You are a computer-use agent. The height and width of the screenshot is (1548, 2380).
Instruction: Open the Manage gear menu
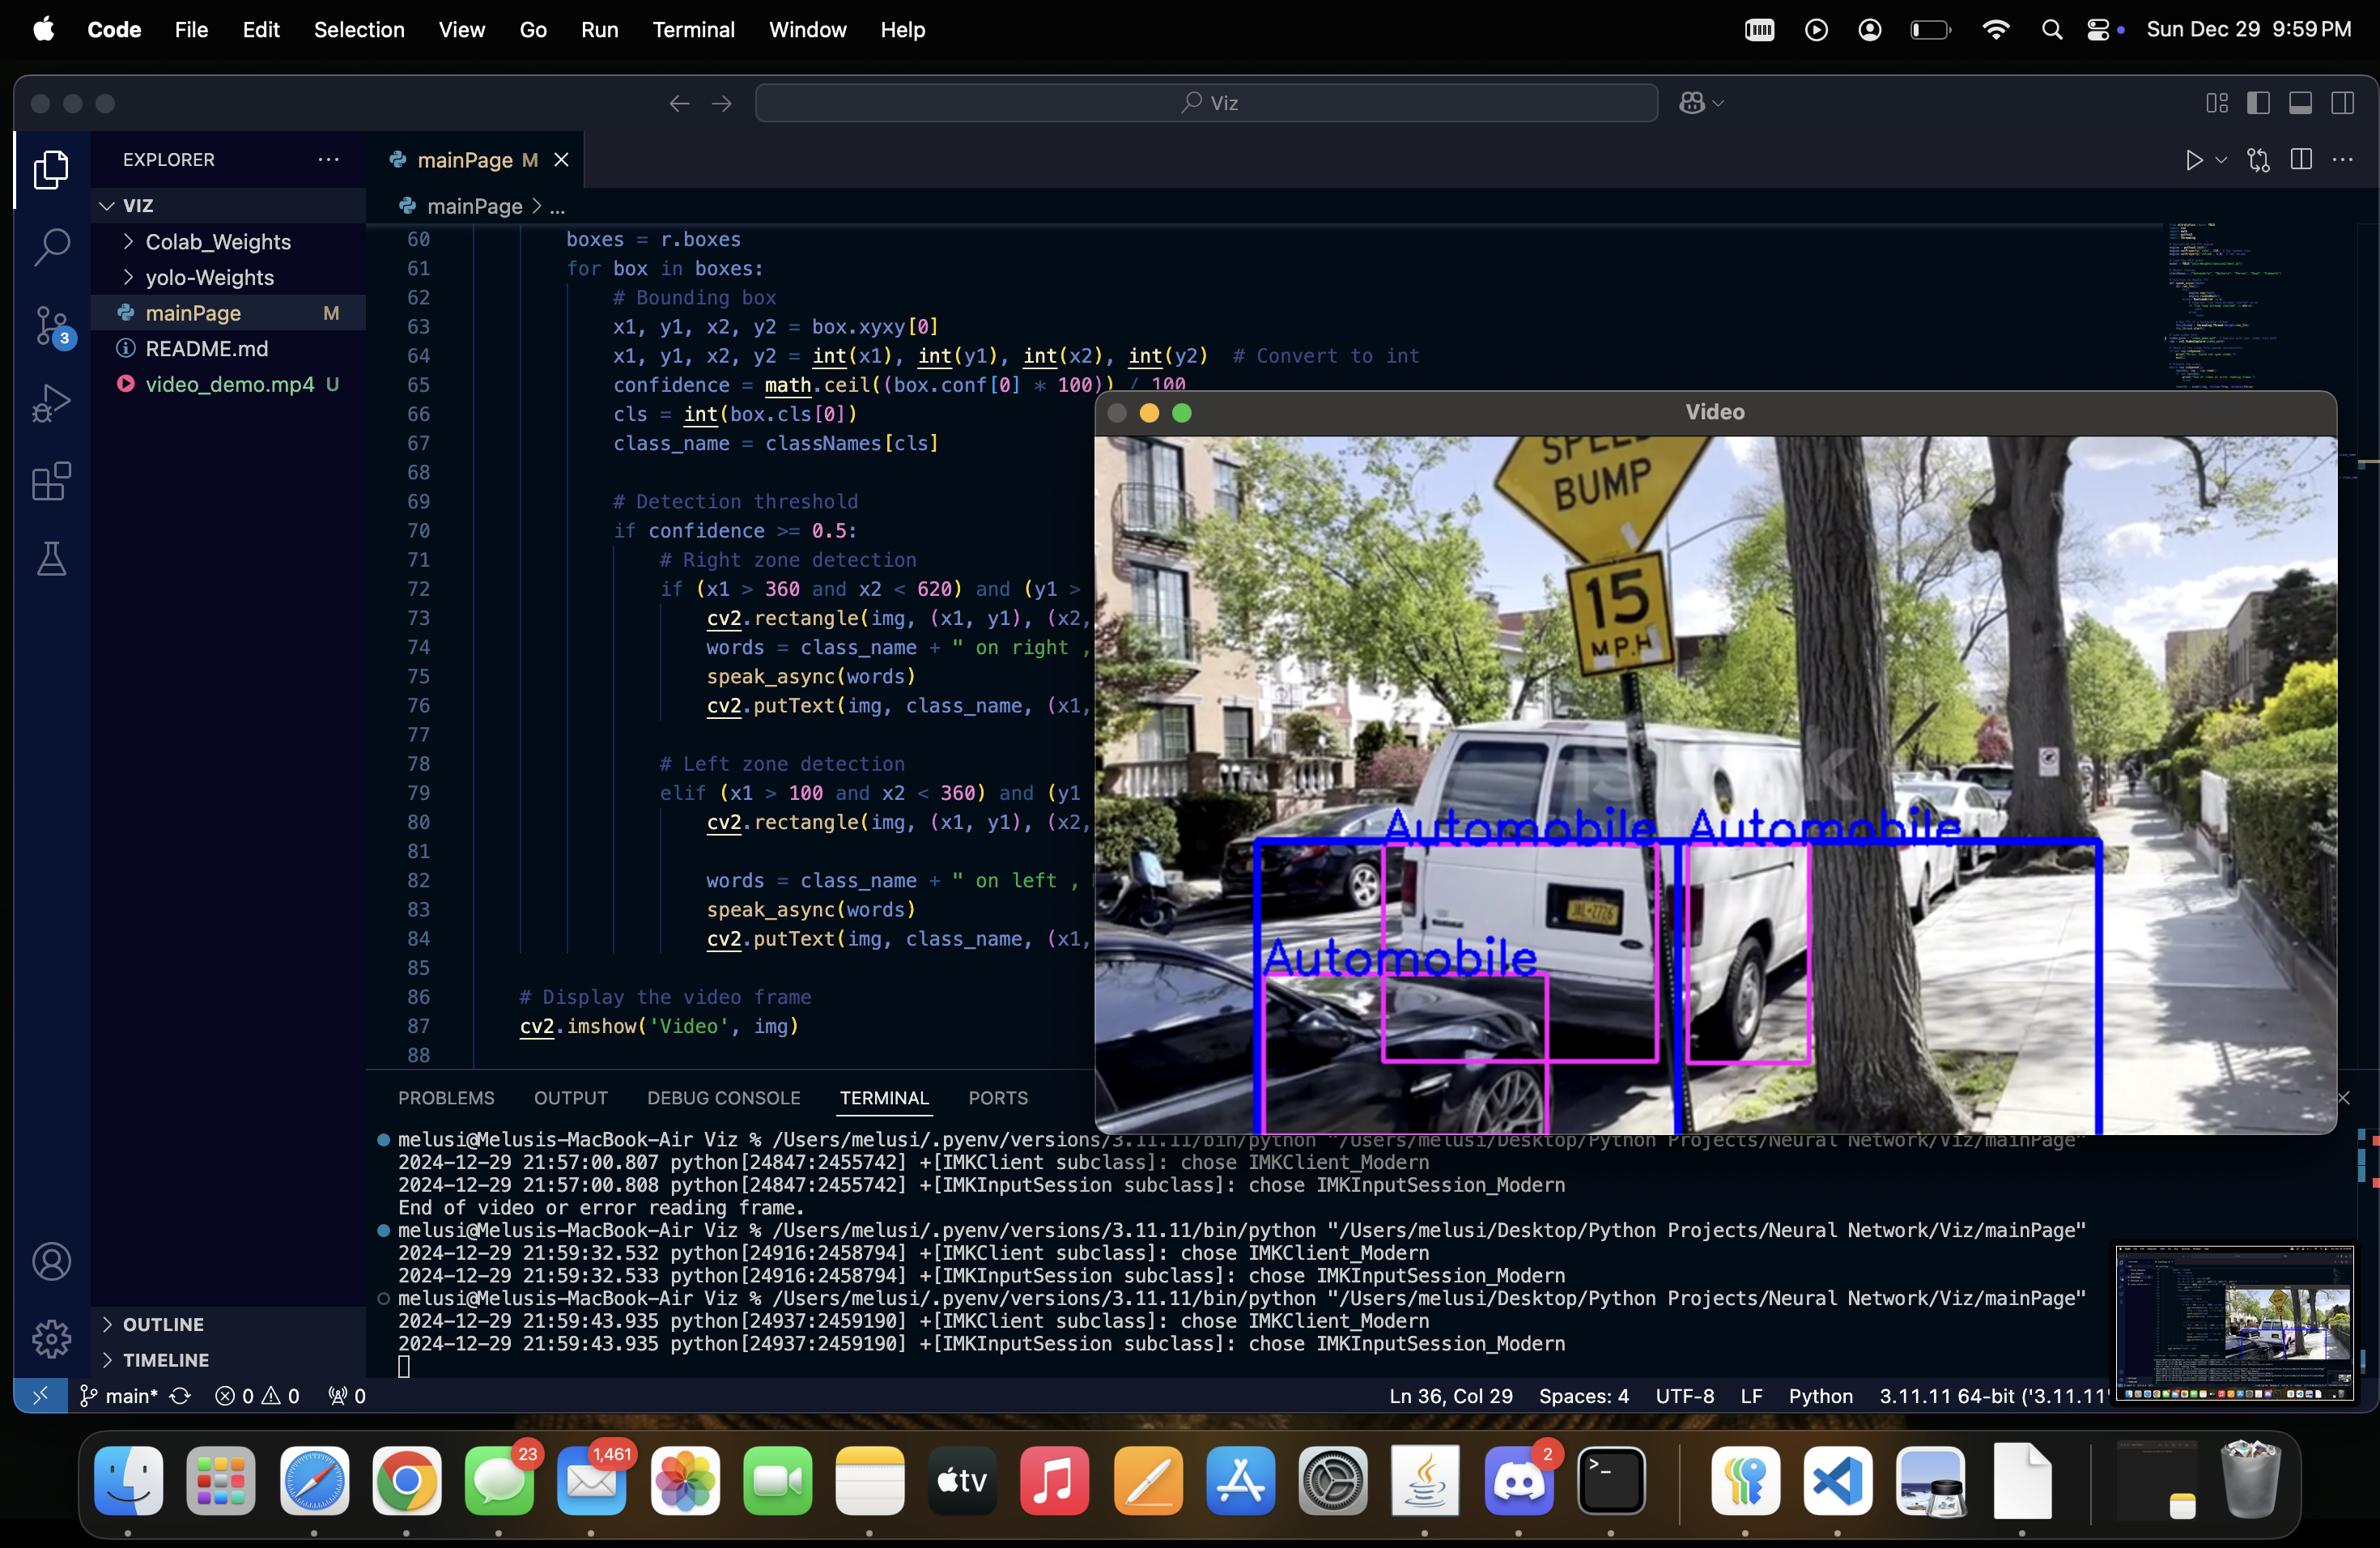51,1339
